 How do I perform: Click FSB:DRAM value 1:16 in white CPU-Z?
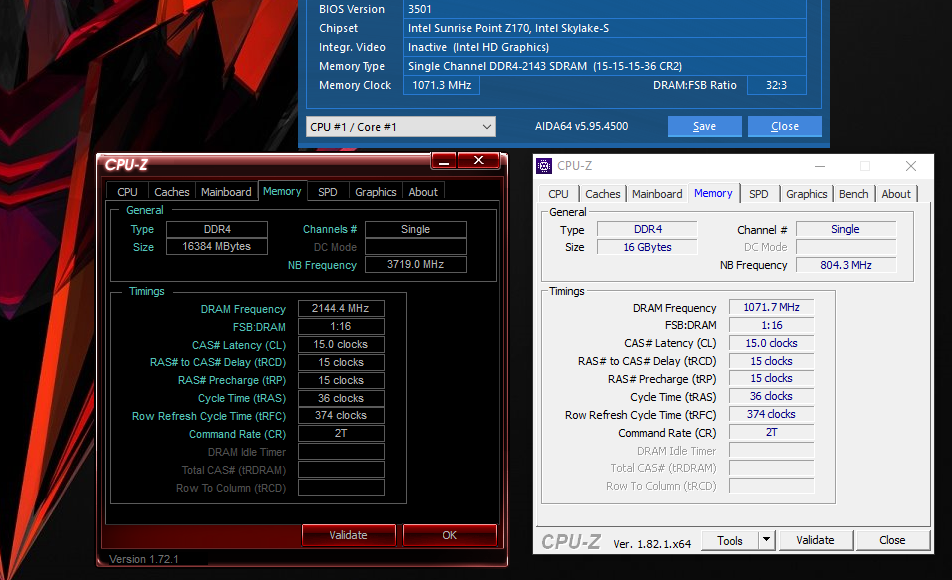[x=771, y=326]
